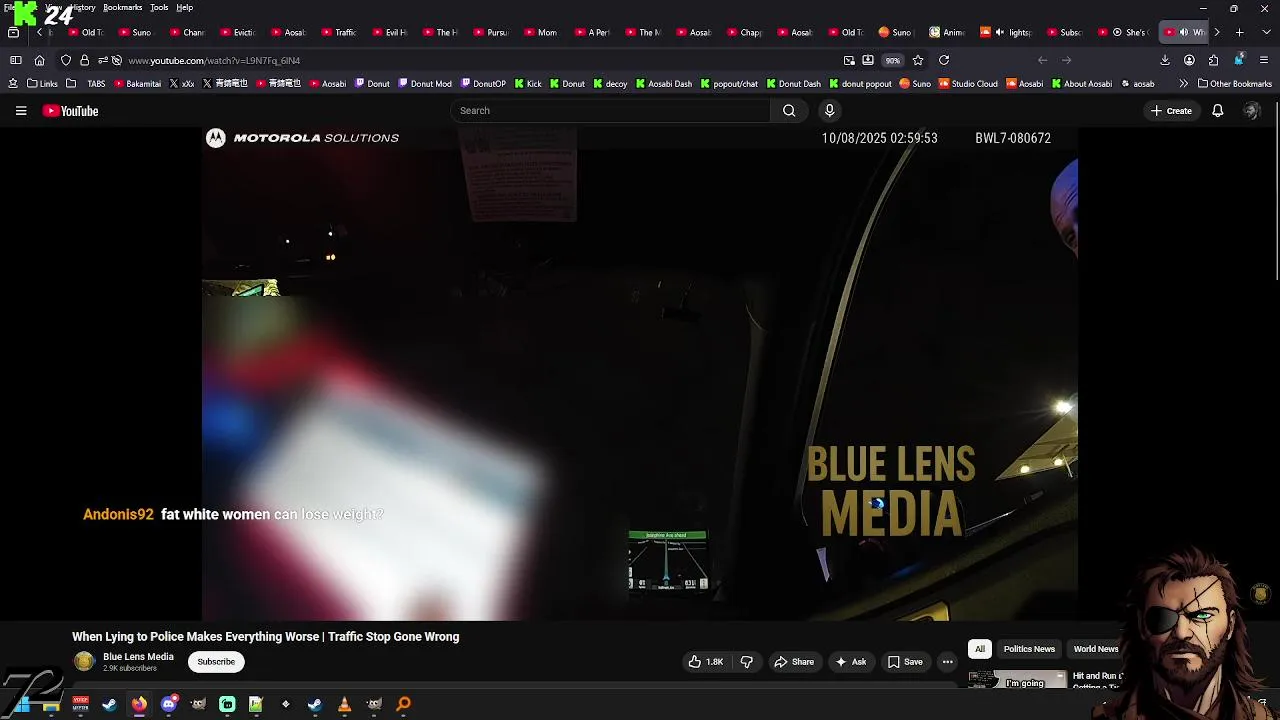Screen dimensions: 1280x720
Task: Open more actions ellipsis under video
Action: (x=947, y=662)
